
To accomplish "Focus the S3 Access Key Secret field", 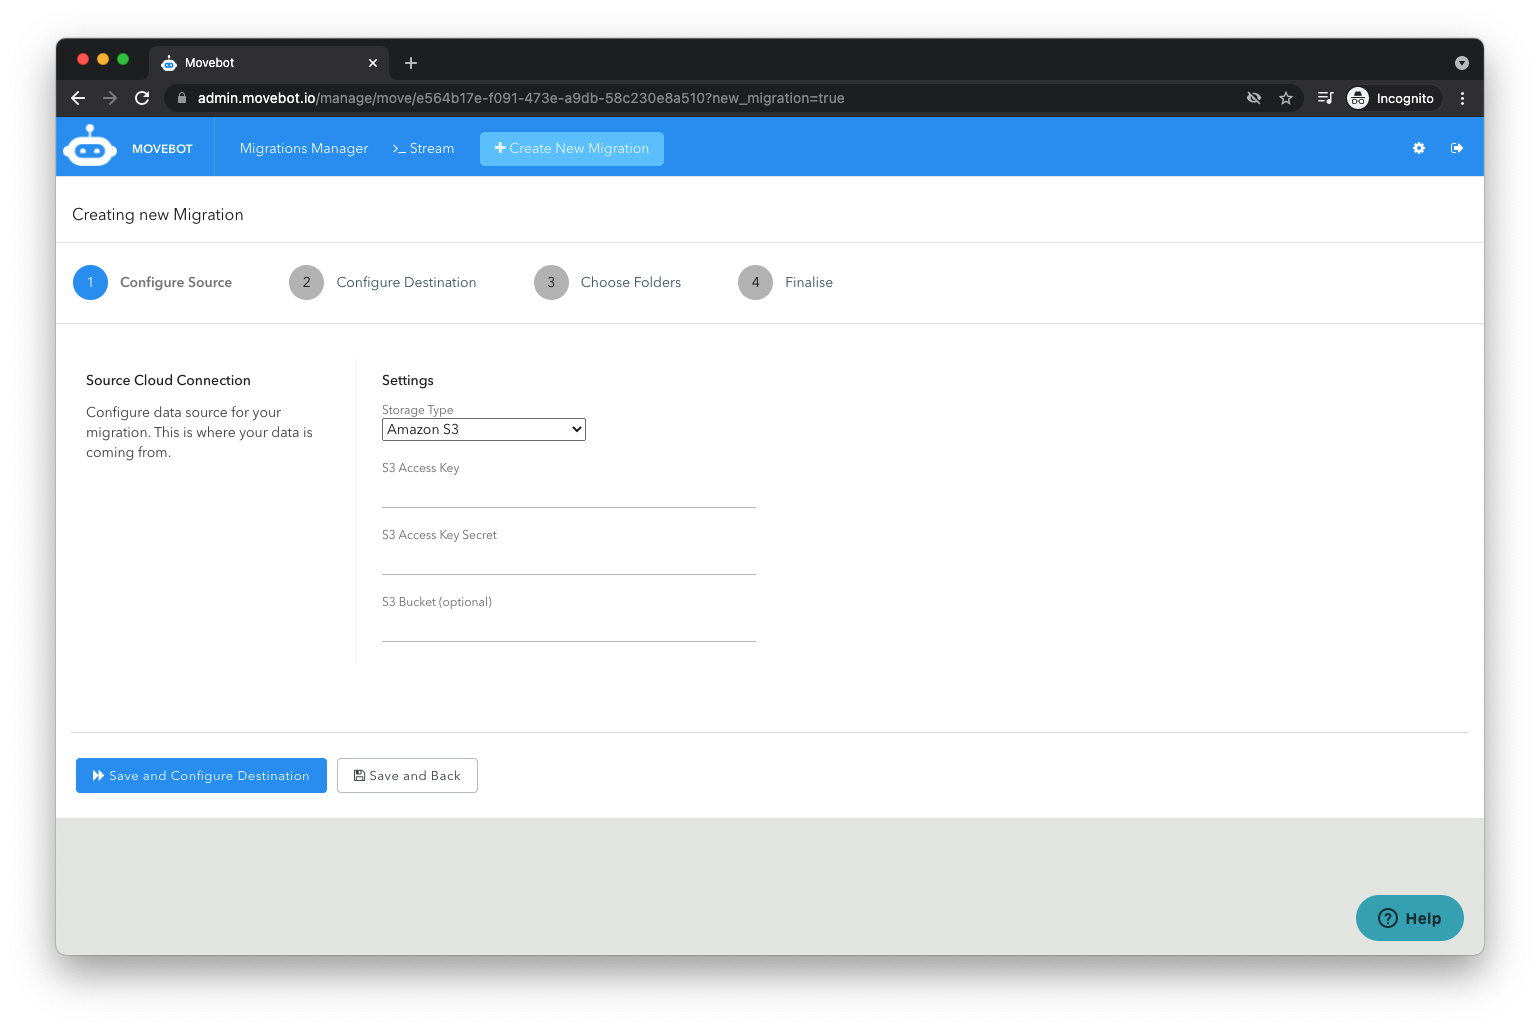I will [569, 560].
